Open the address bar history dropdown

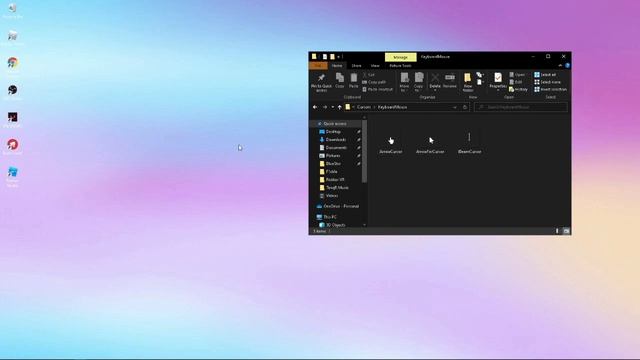coord(455,107)
